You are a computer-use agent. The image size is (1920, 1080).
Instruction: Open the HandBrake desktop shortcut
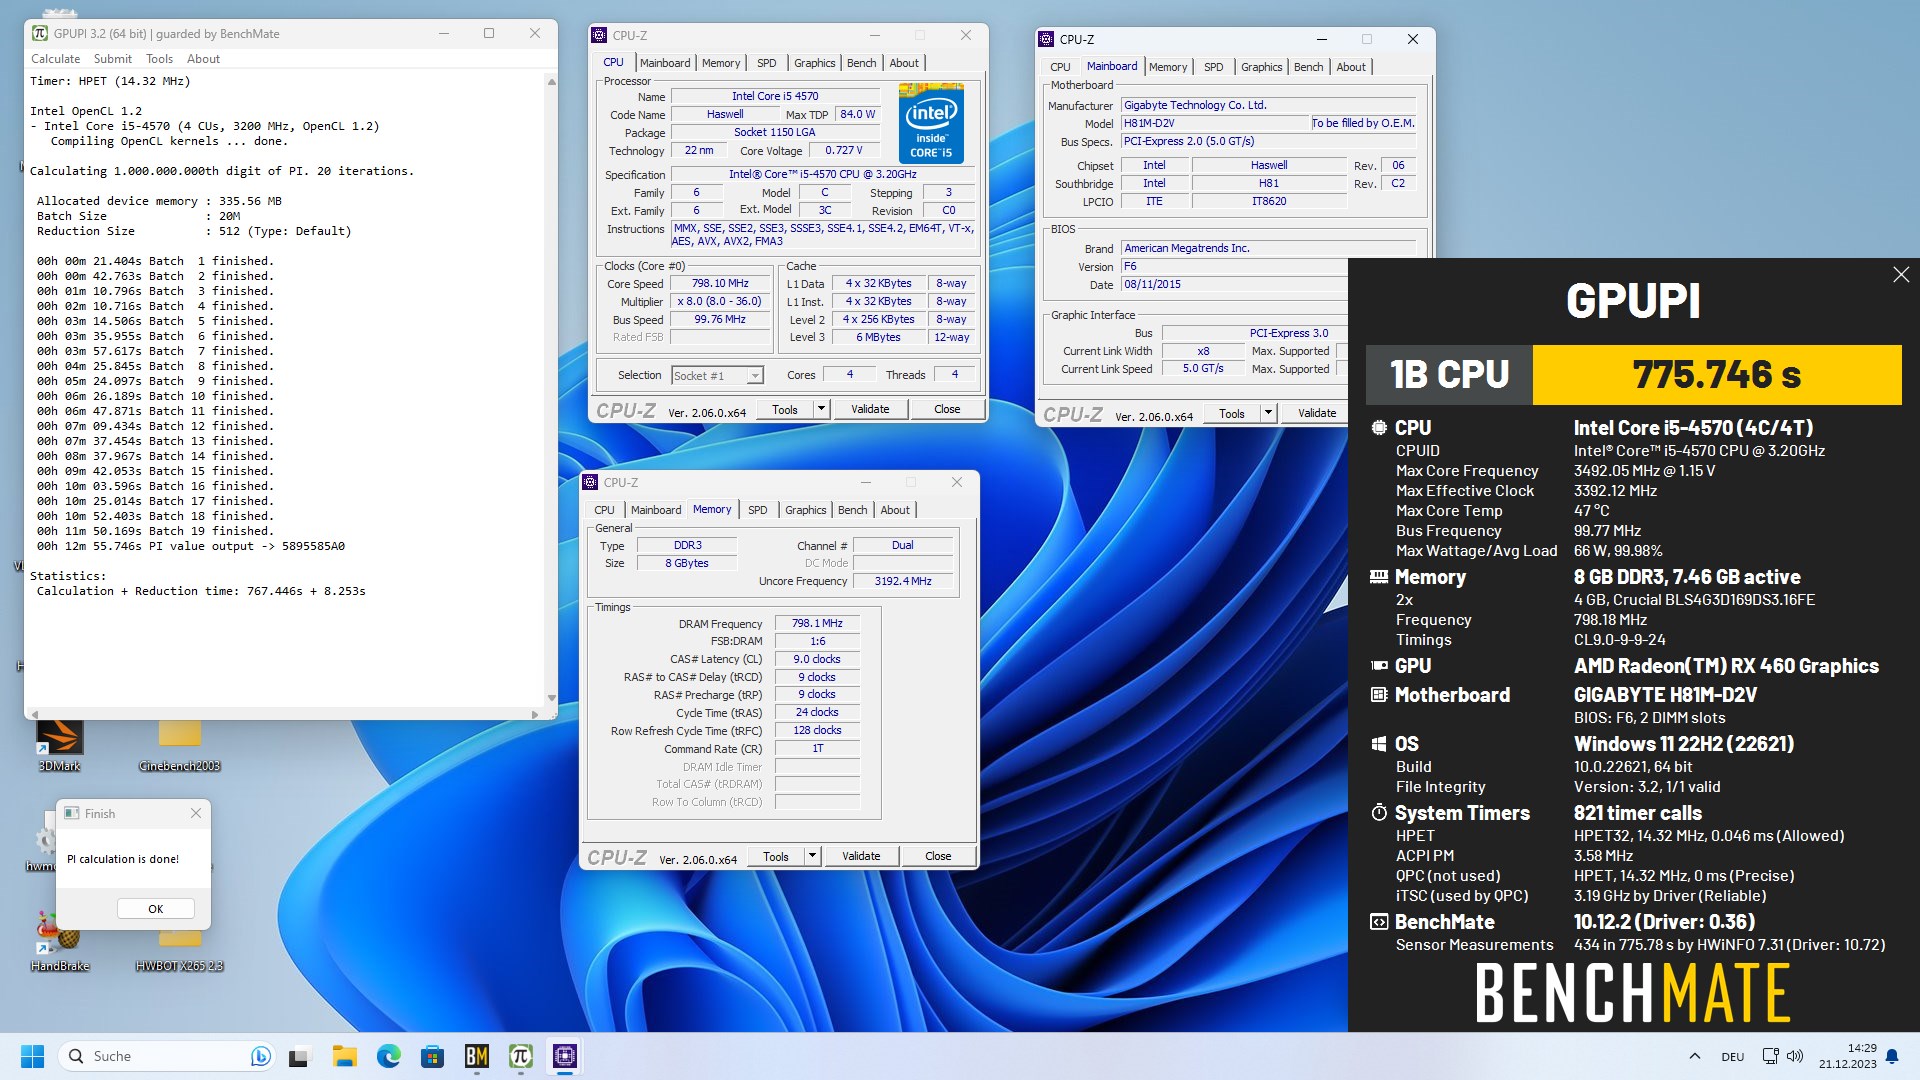click(59, 940)
